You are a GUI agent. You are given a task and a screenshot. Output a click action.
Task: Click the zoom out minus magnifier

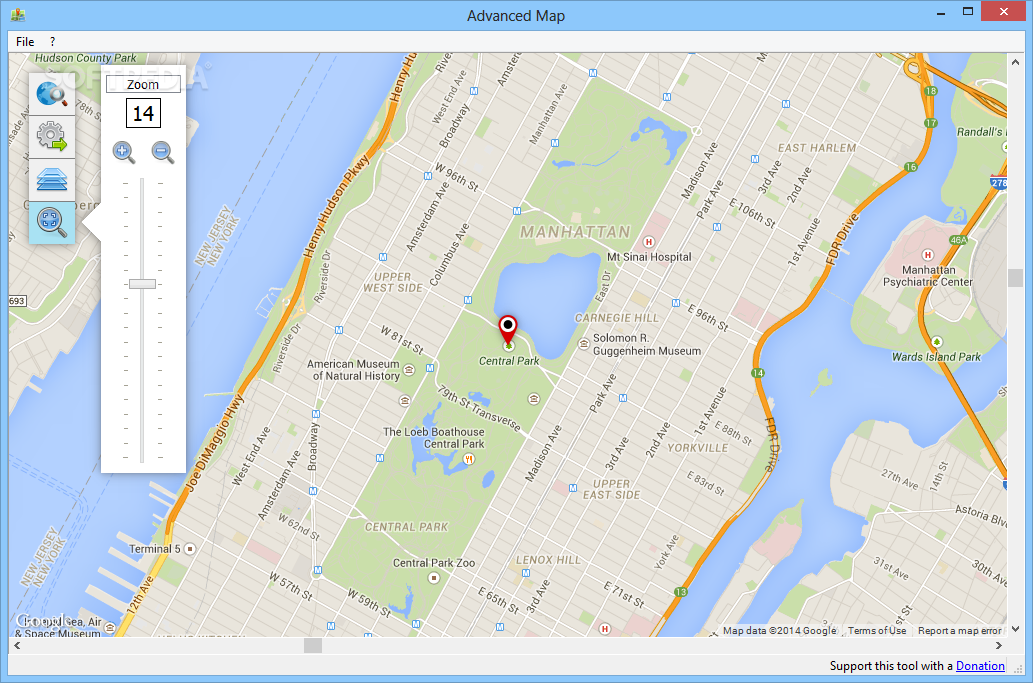click(x=163, y=153)
